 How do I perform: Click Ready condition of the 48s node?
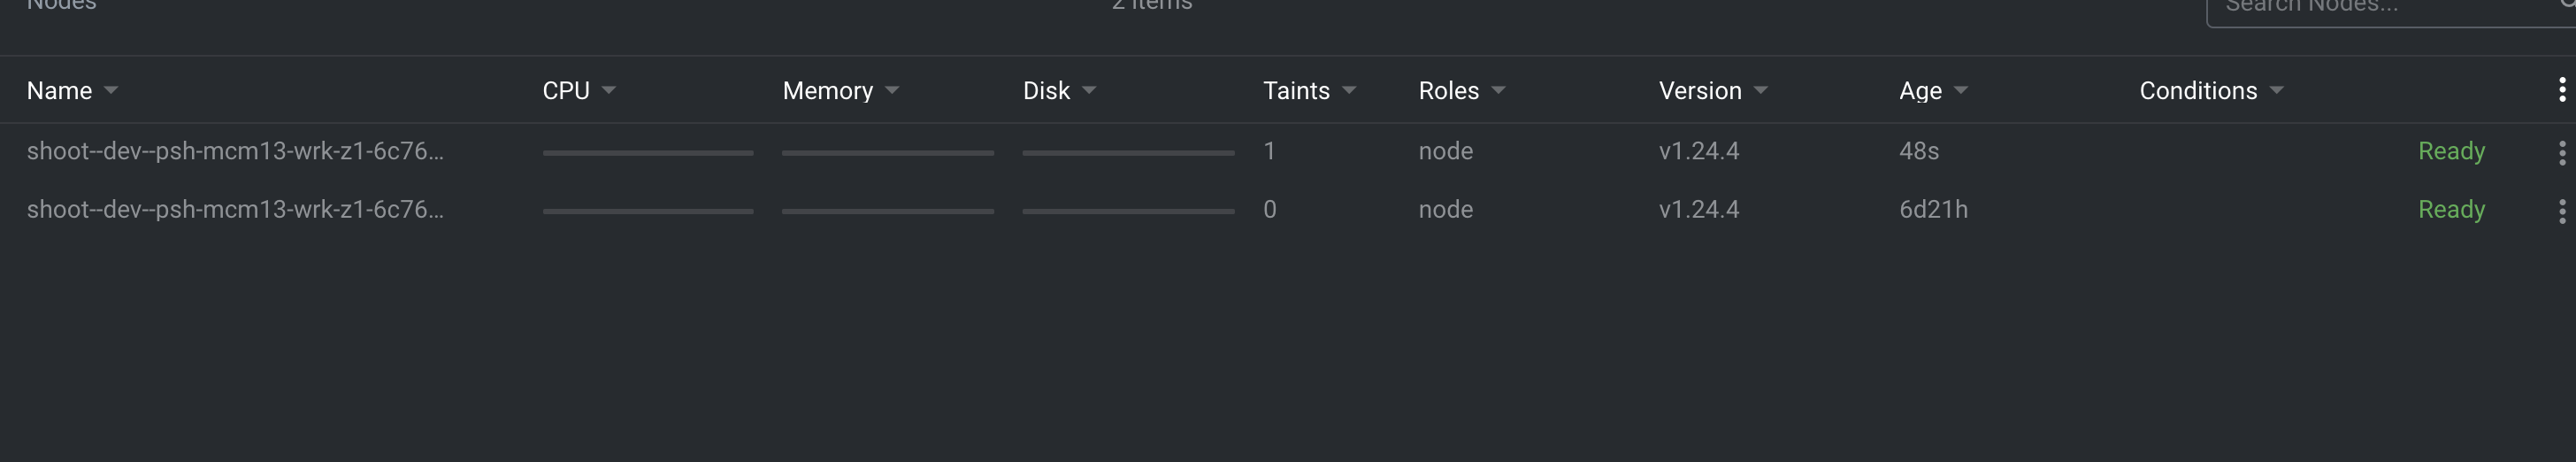pyautogui.click(x=2451, y=151)
